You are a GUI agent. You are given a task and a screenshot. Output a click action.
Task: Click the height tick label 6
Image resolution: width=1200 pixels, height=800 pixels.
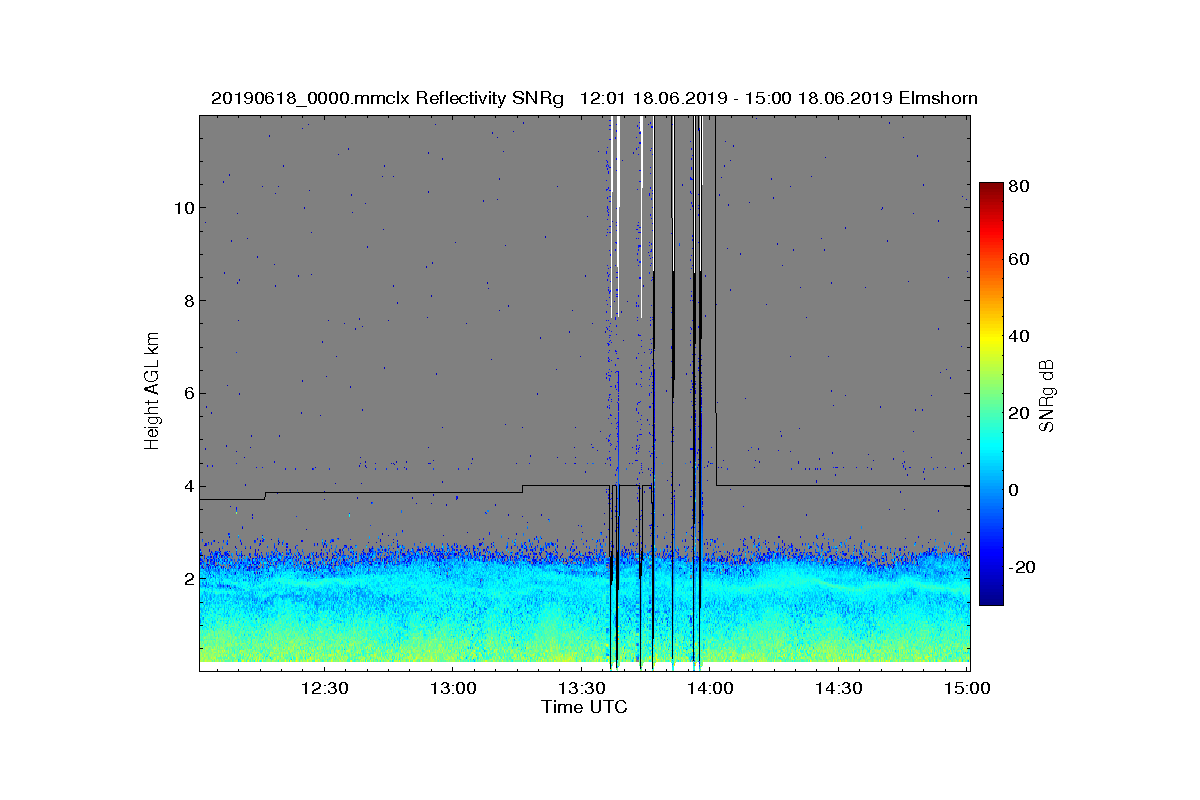pos(187,393)
